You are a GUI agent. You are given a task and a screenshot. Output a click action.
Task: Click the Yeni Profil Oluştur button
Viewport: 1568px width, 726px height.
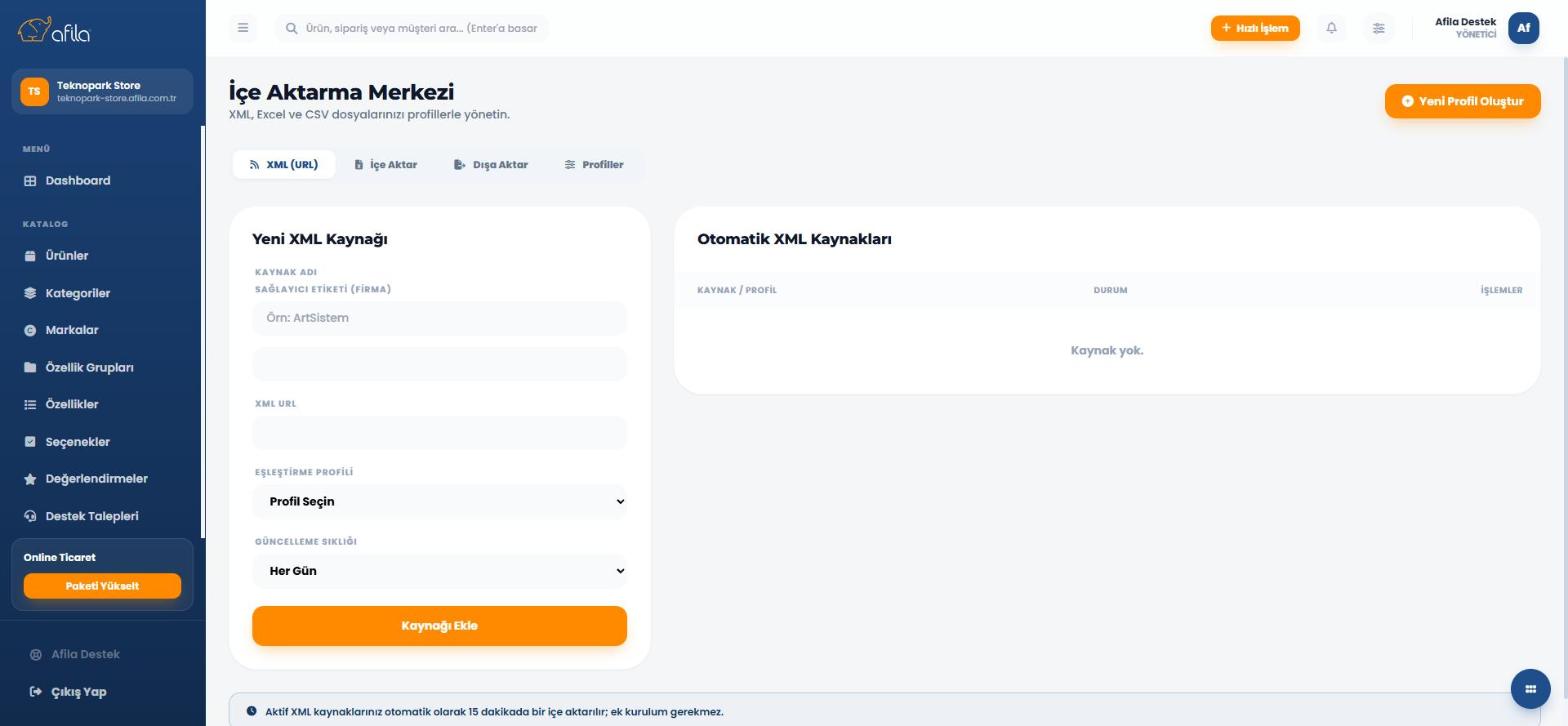[1462, 101]
